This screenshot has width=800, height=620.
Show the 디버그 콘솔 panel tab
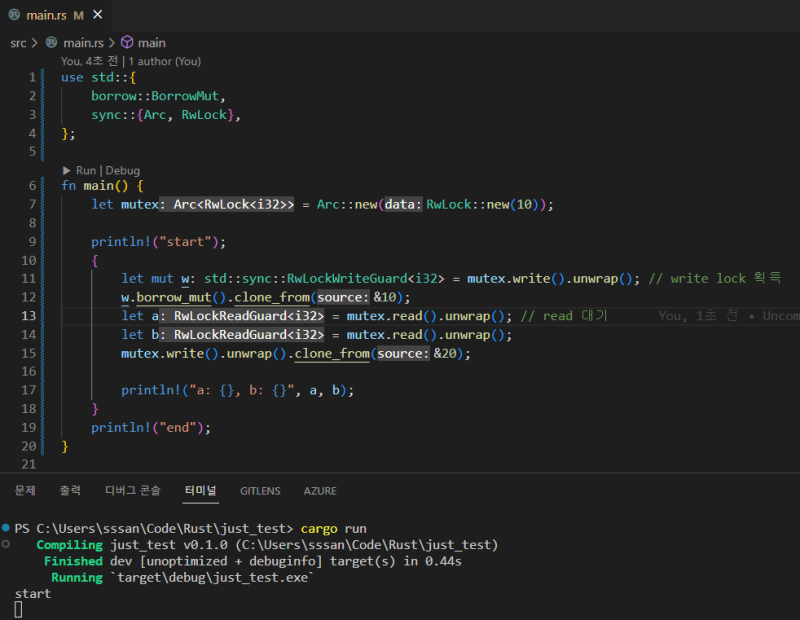132,491
